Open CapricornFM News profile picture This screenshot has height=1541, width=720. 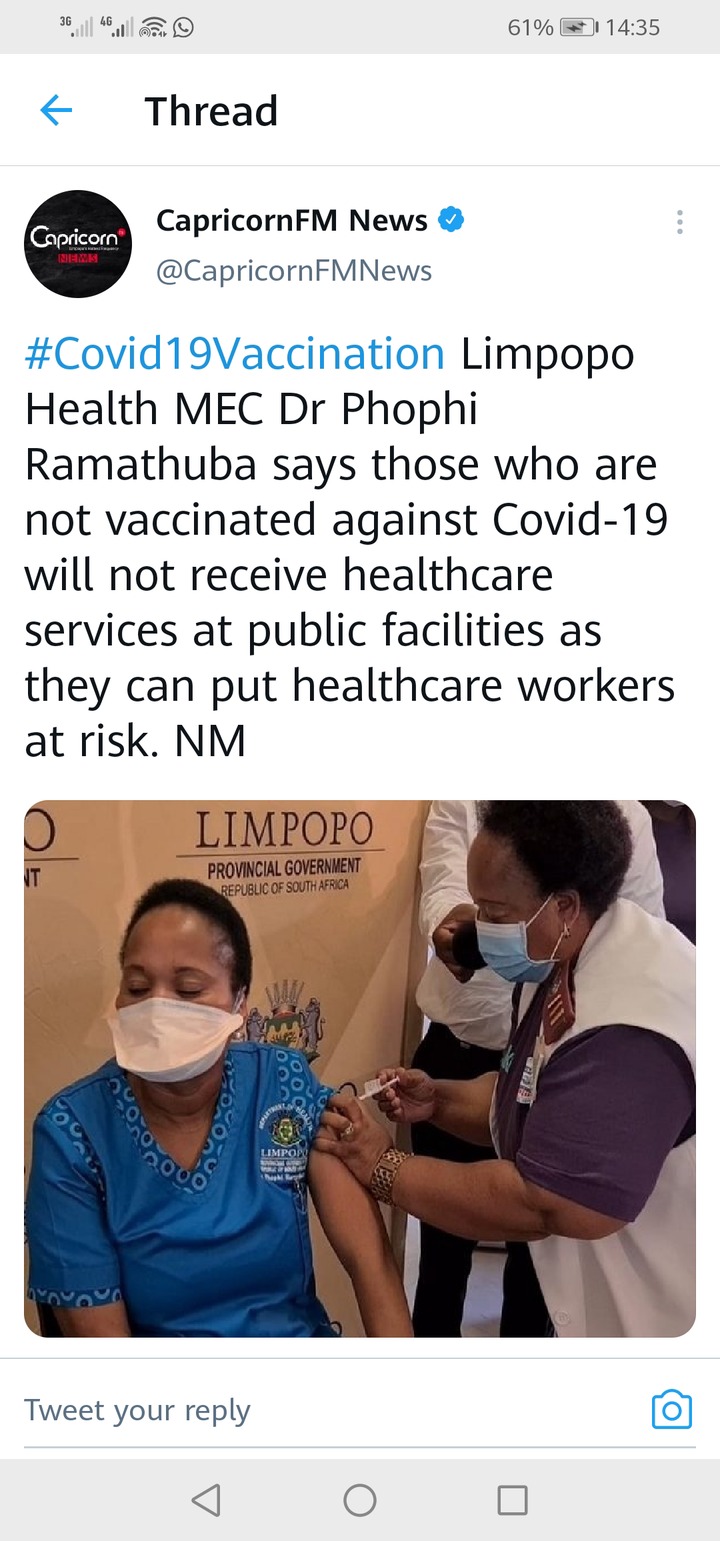[x=78, y=244]
